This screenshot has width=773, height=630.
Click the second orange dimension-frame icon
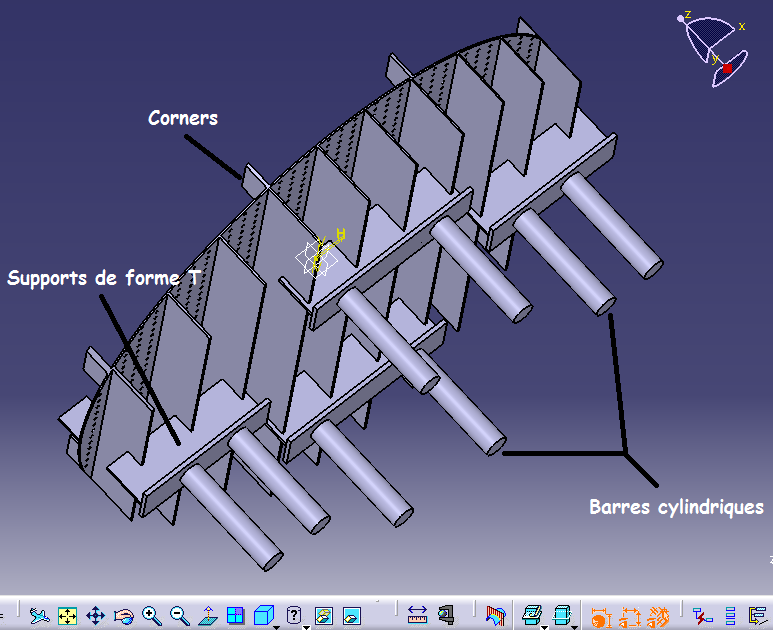click(x=630, y=617)
